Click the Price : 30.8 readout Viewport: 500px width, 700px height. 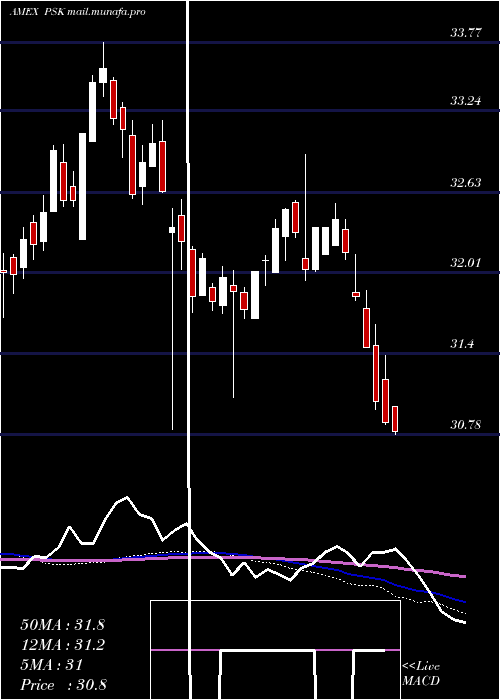(x=63, y=685)
